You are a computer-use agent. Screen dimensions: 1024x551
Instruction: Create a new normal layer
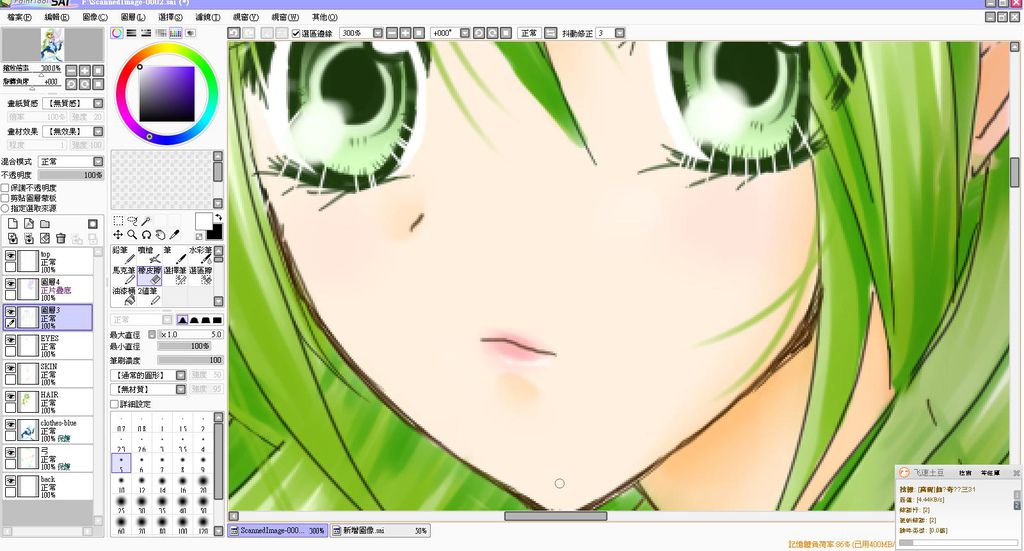coord(12,223)
